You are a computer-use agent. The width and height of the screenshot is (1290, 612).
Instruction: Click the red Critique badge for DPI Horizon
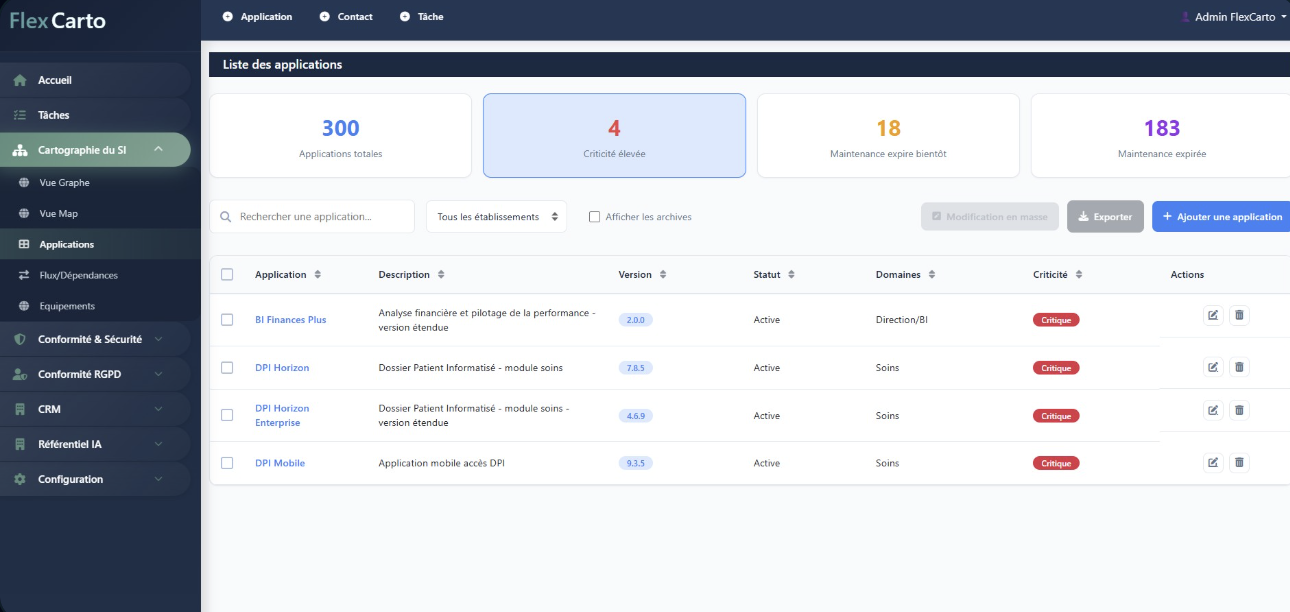coord(1056,368)
